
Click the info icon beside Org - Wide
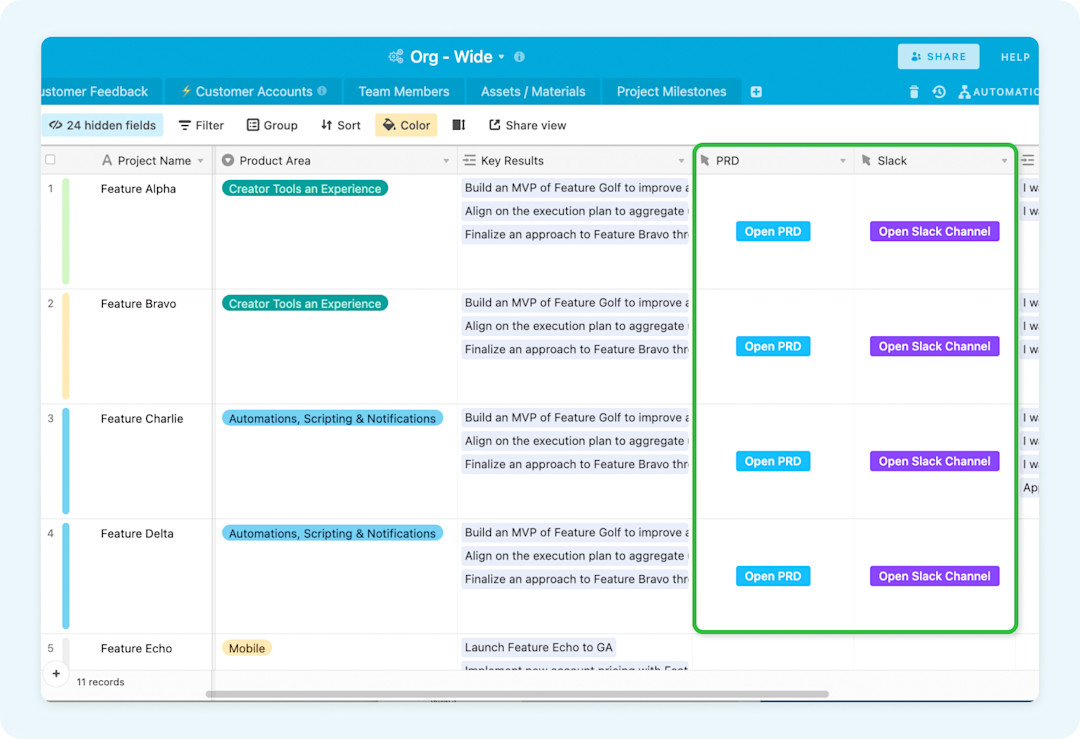tap(518, 57)
